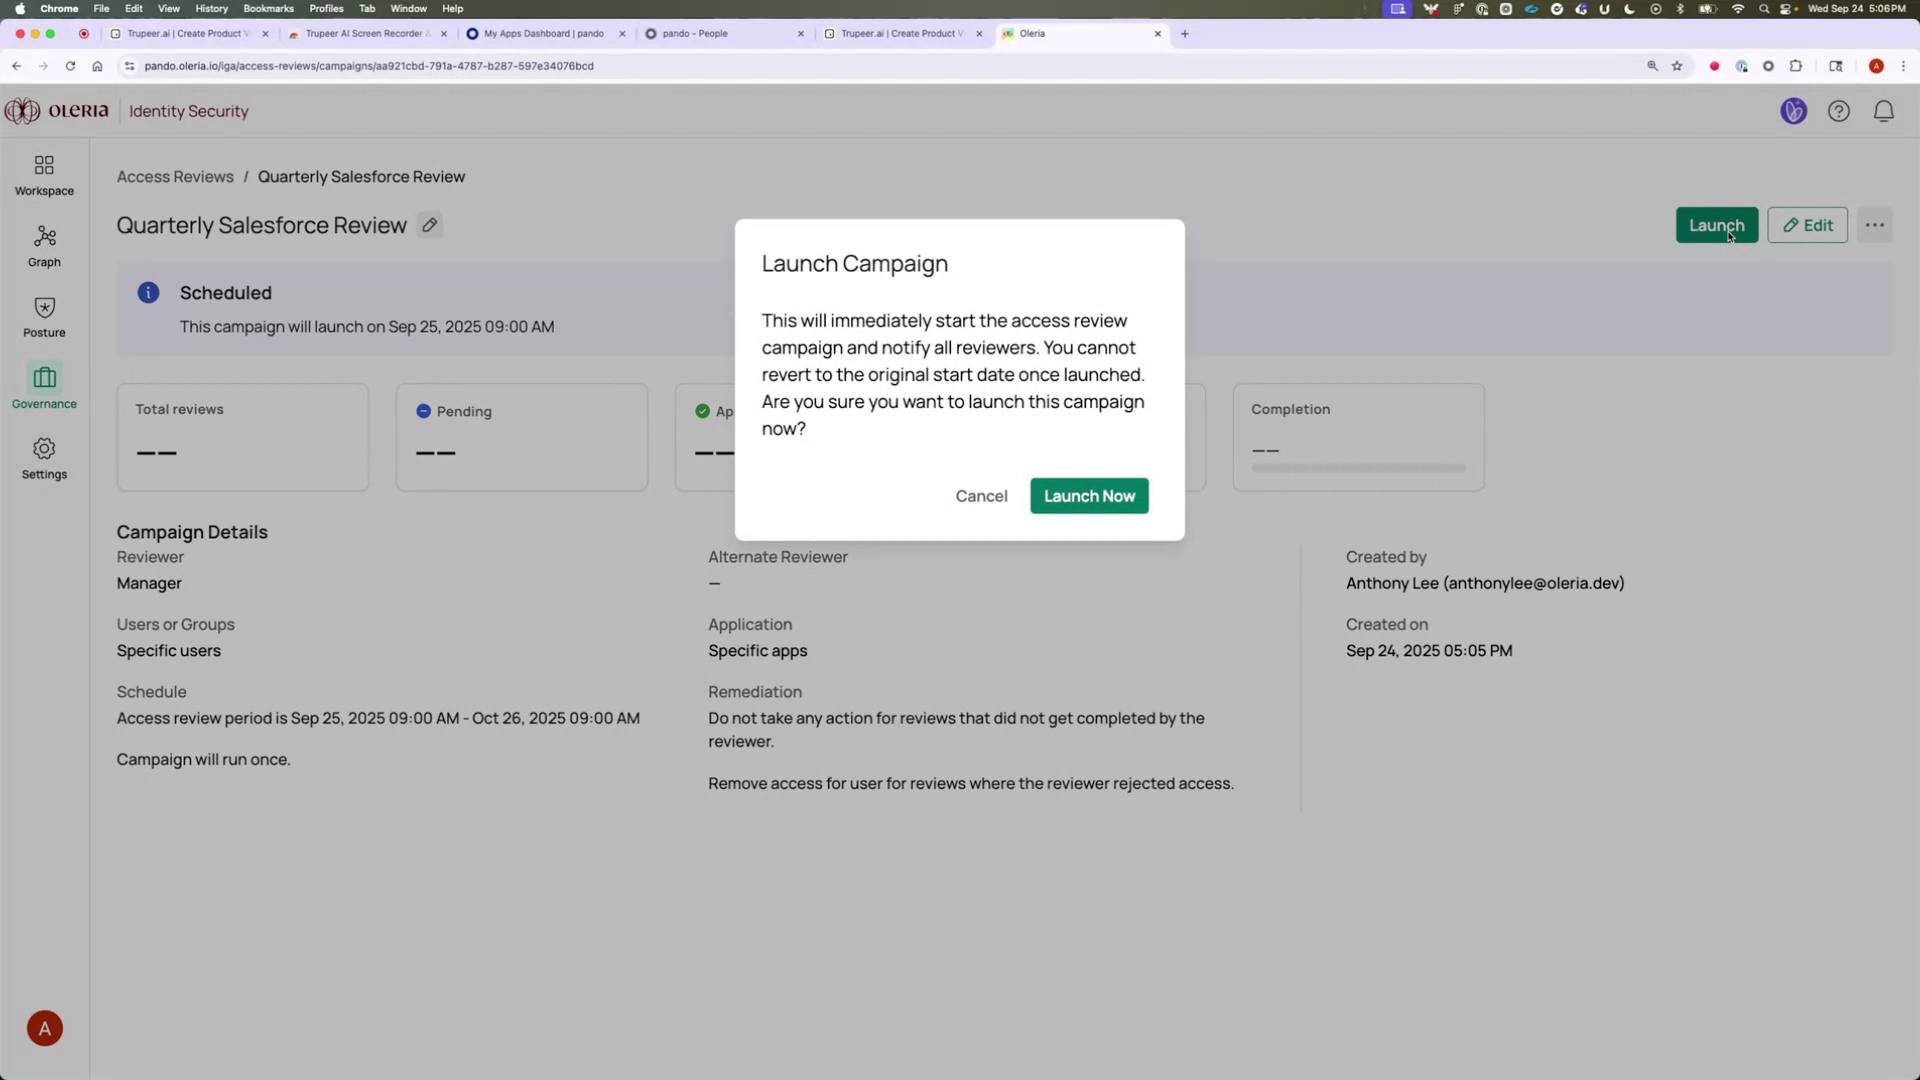Open the Workspace panel in sidebar
Image resolution: width=1920 pixels, height=1080 pixels.
43,174
